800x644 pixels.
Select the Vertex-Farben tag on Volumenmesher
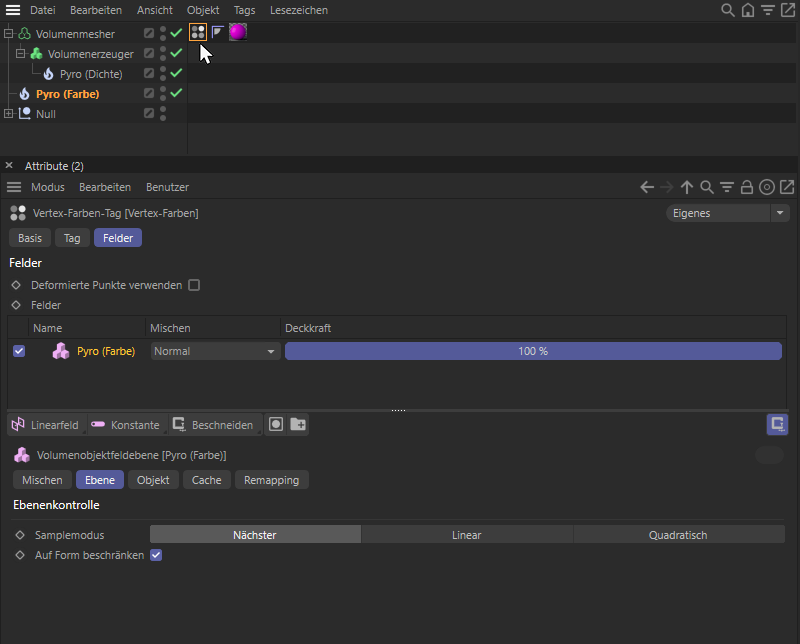[x=198, y=32]
